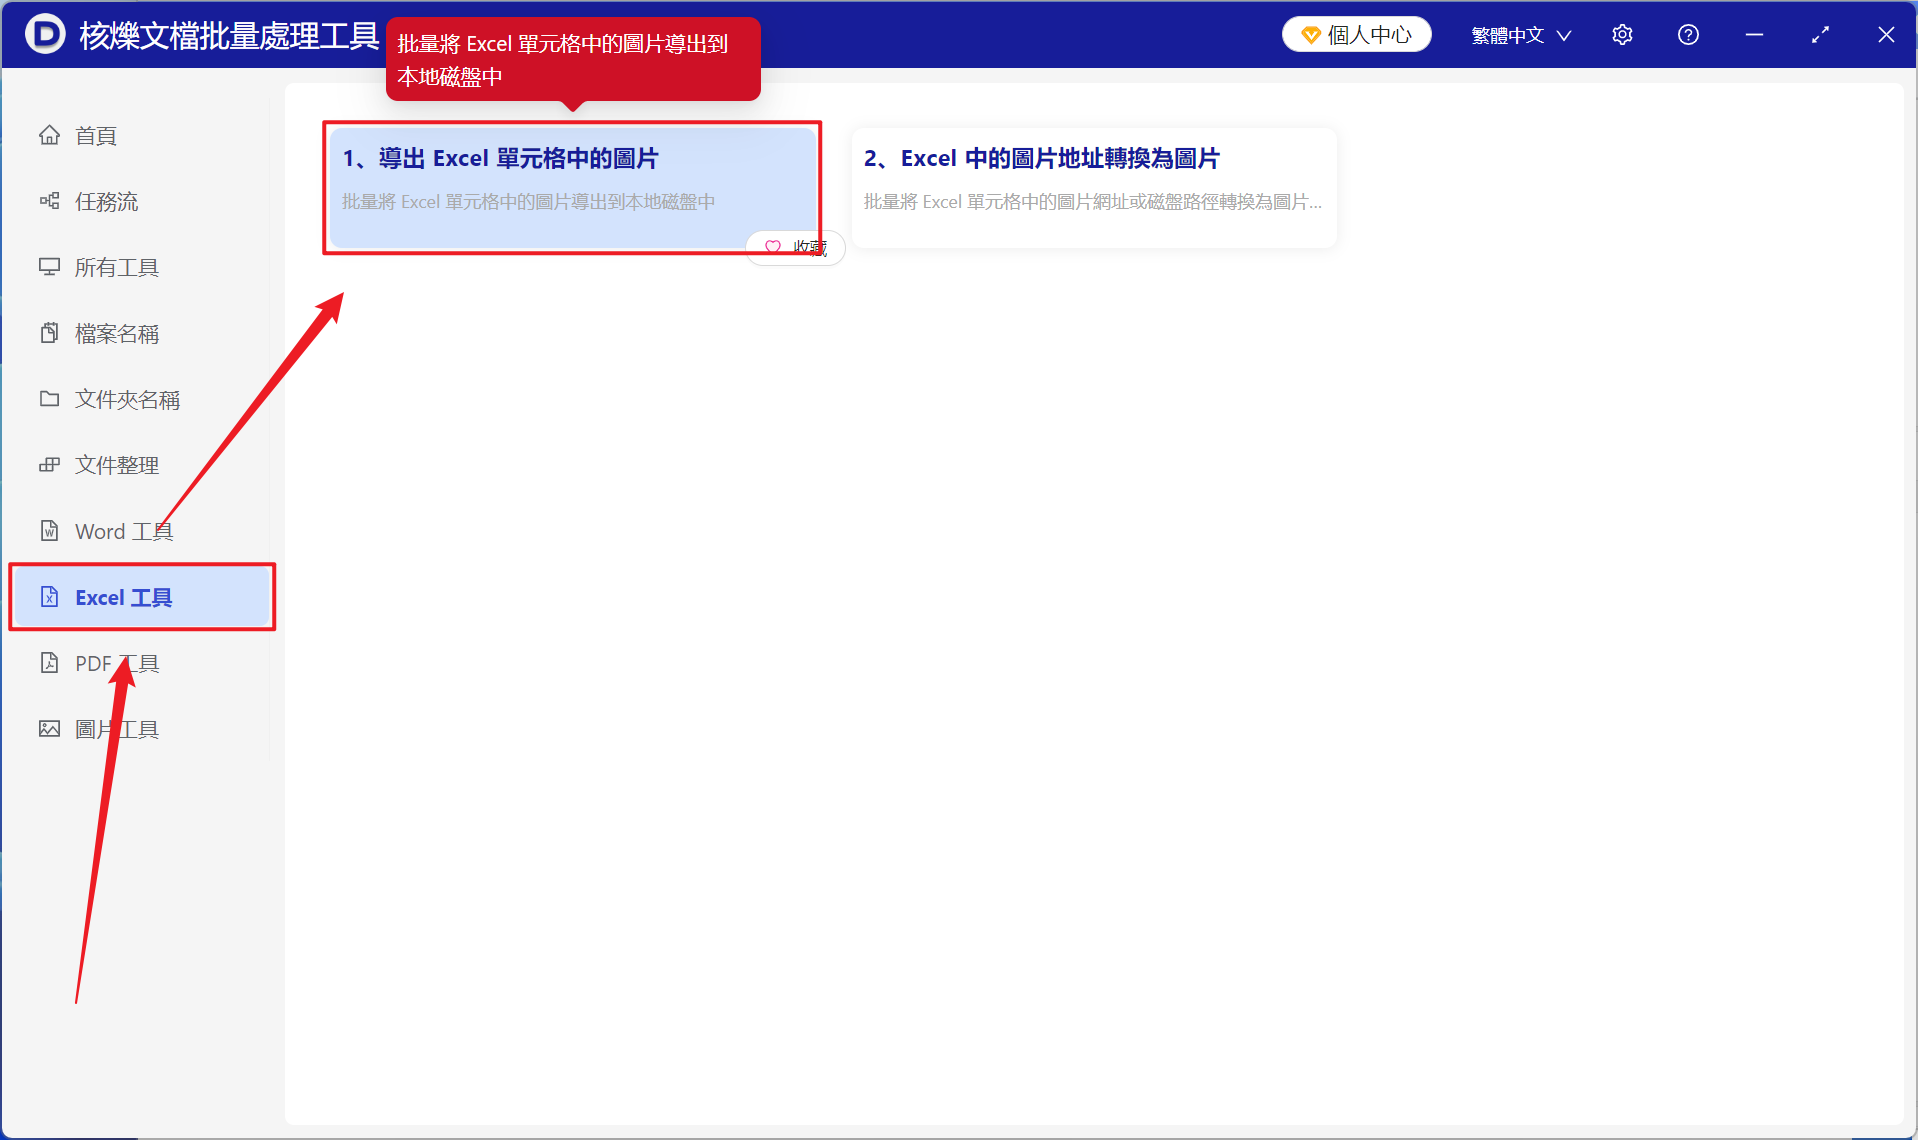Screen dimensions: 1918x1140
Task: Click the 檔案名稱 clipboard icon
Action: click(49, 333)
